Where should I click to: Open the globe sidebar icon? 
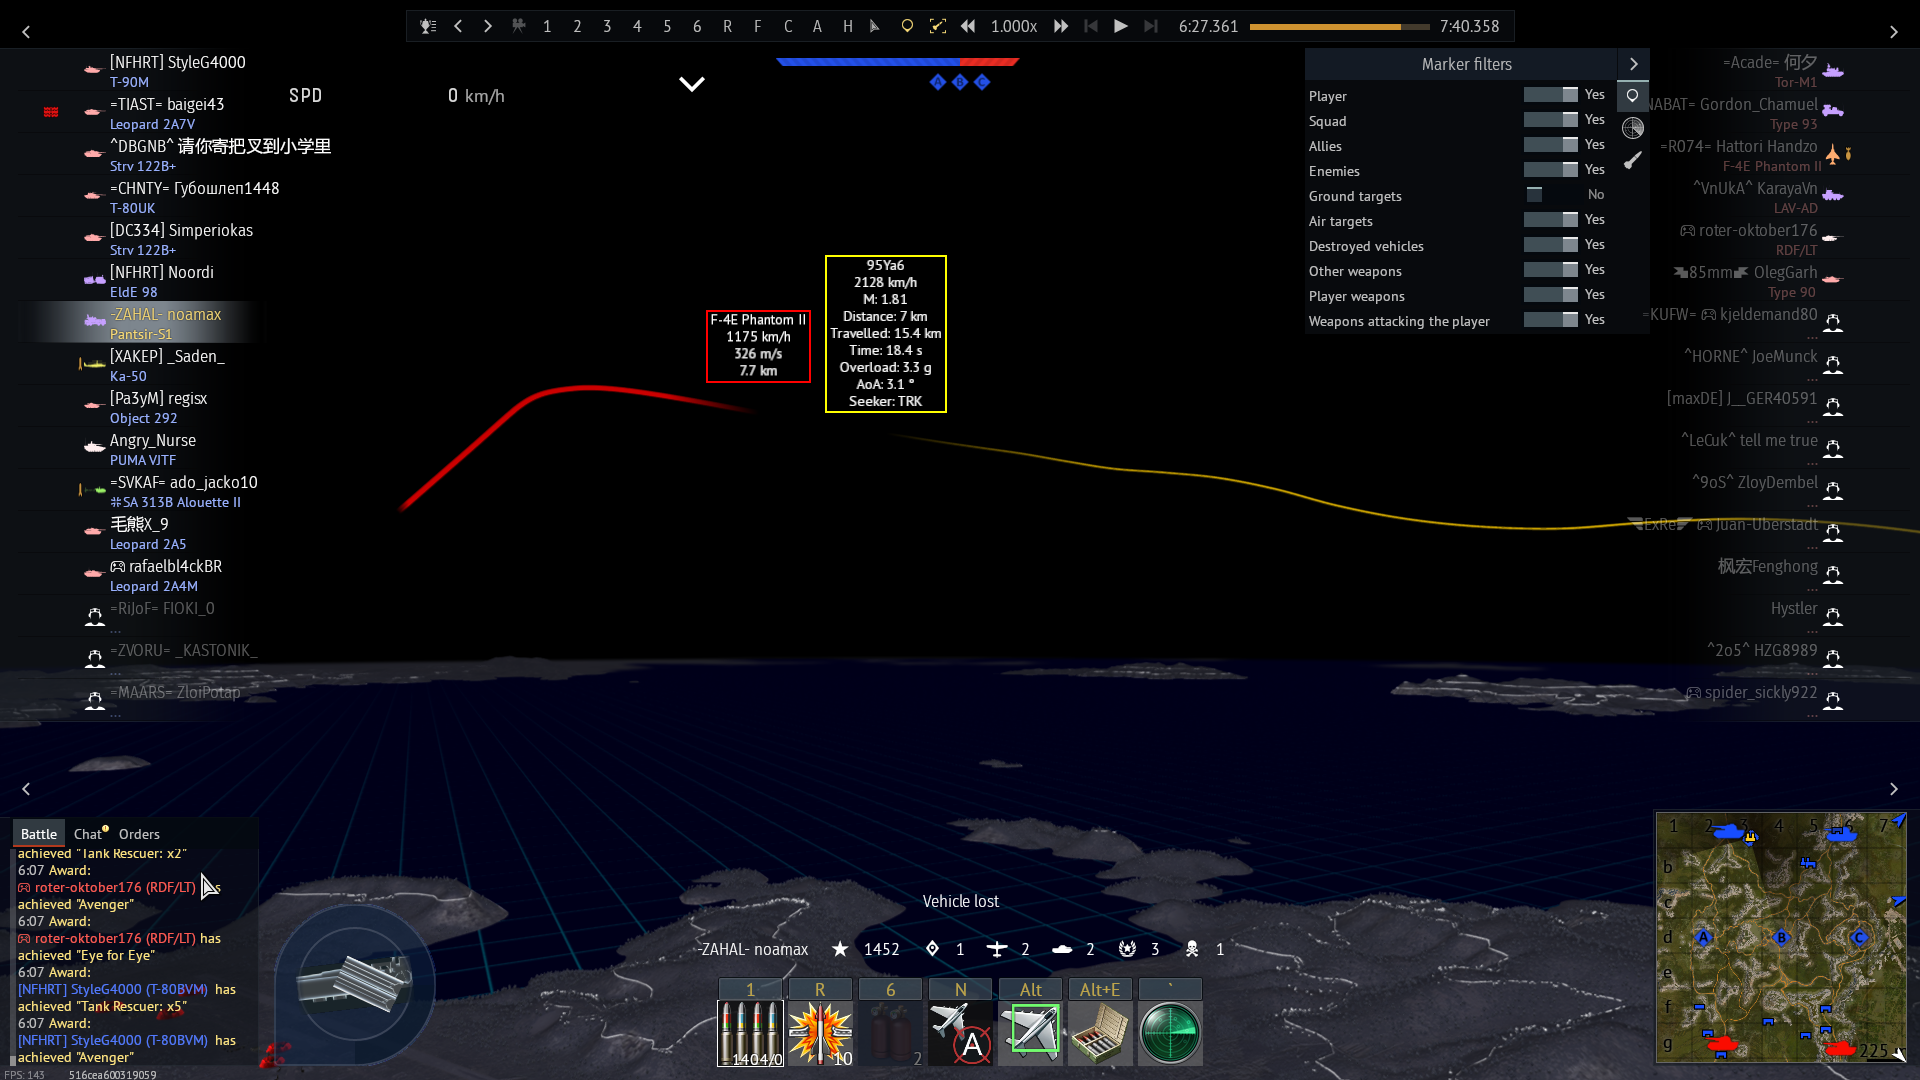tap(1633, 128)
